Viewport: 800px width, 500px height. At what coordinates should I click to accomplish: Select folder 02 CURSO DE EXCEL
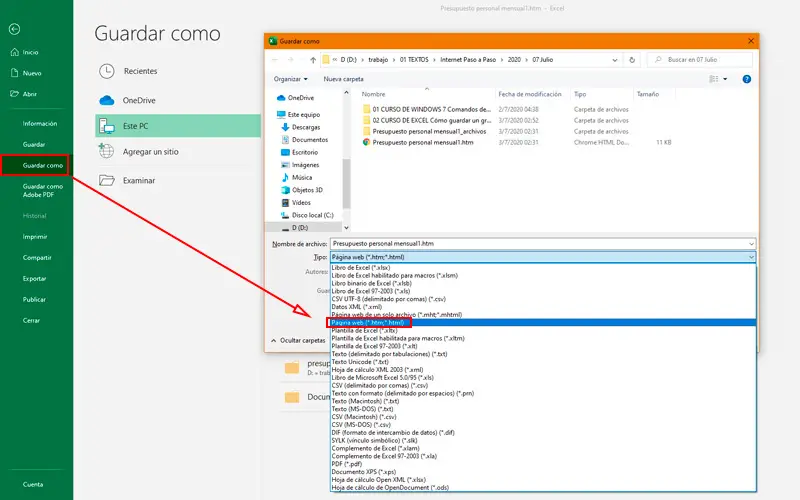click(x=427, y=120)
